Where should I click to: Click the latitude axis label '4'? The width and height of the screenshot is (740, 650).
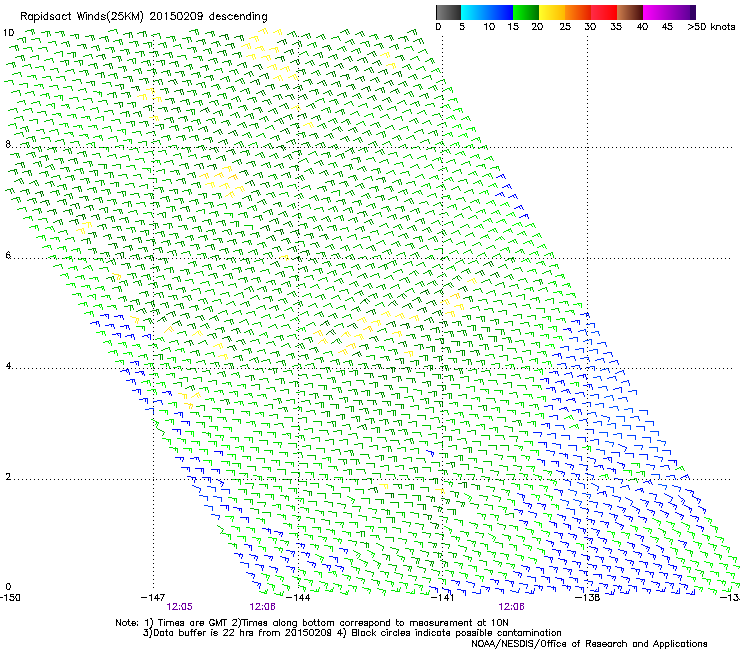(x=8, y=366)
